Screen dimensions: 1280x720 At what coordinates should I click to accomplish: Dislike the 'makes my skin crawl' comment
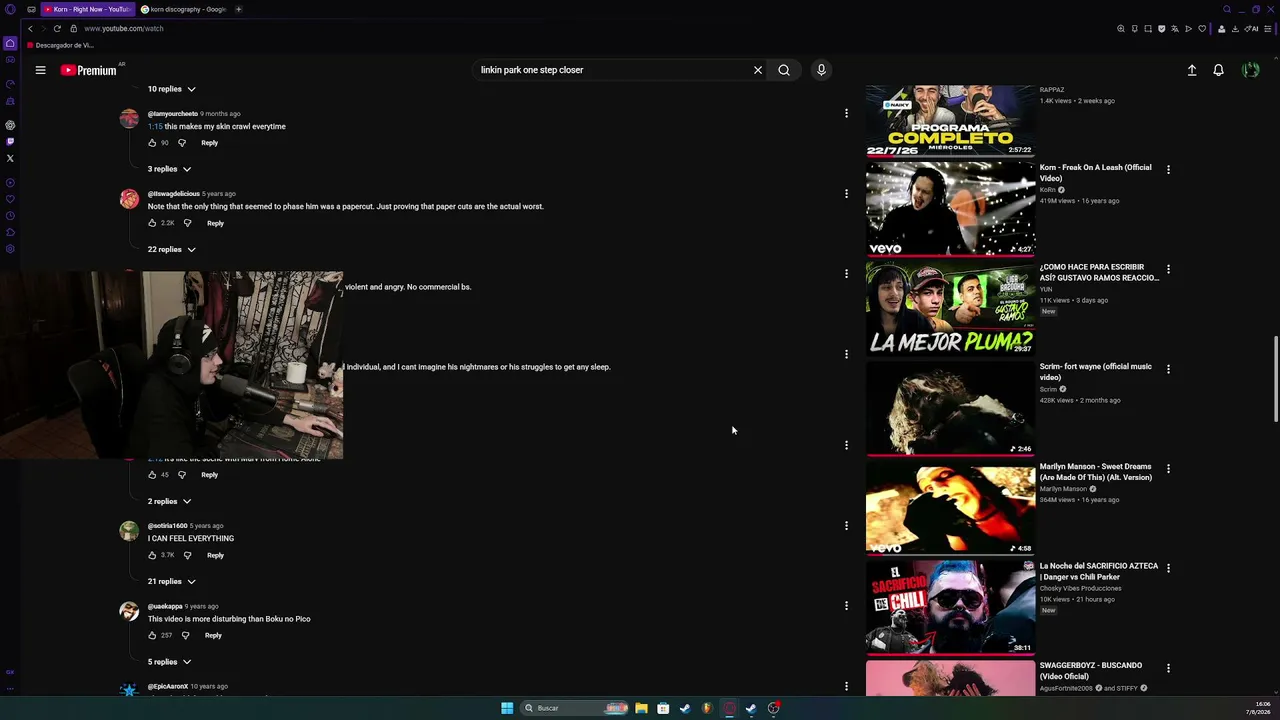pos(182,143)
